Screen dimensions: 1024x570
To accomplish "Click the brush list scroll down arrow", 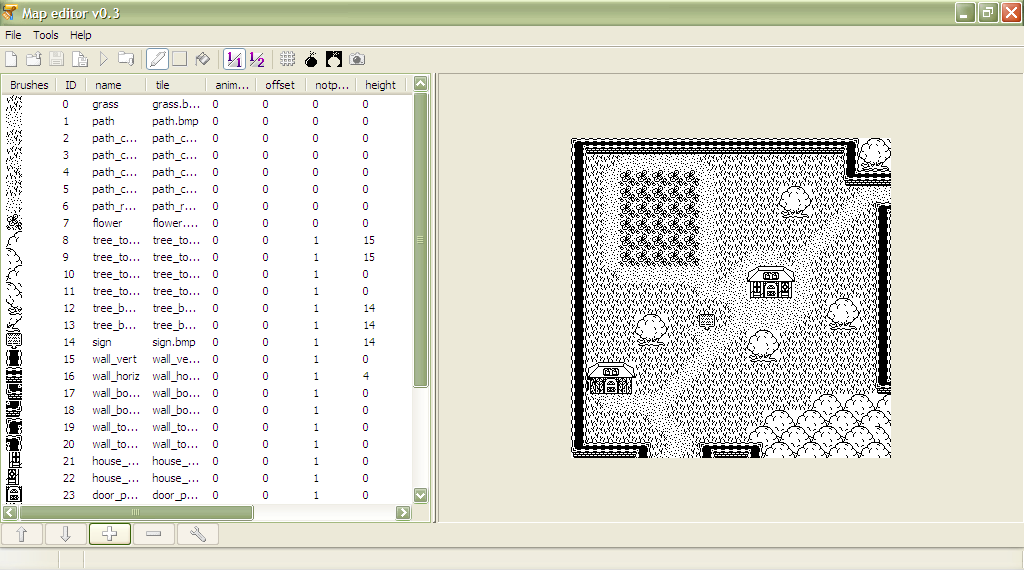I will pos(420,495).
